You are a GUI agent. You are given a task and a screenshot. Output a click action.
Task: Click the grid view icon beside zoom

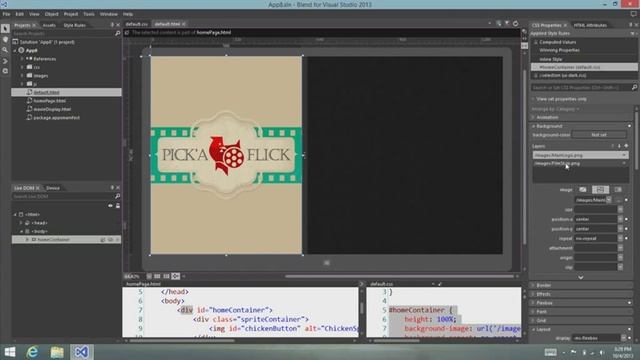[157, 276]
